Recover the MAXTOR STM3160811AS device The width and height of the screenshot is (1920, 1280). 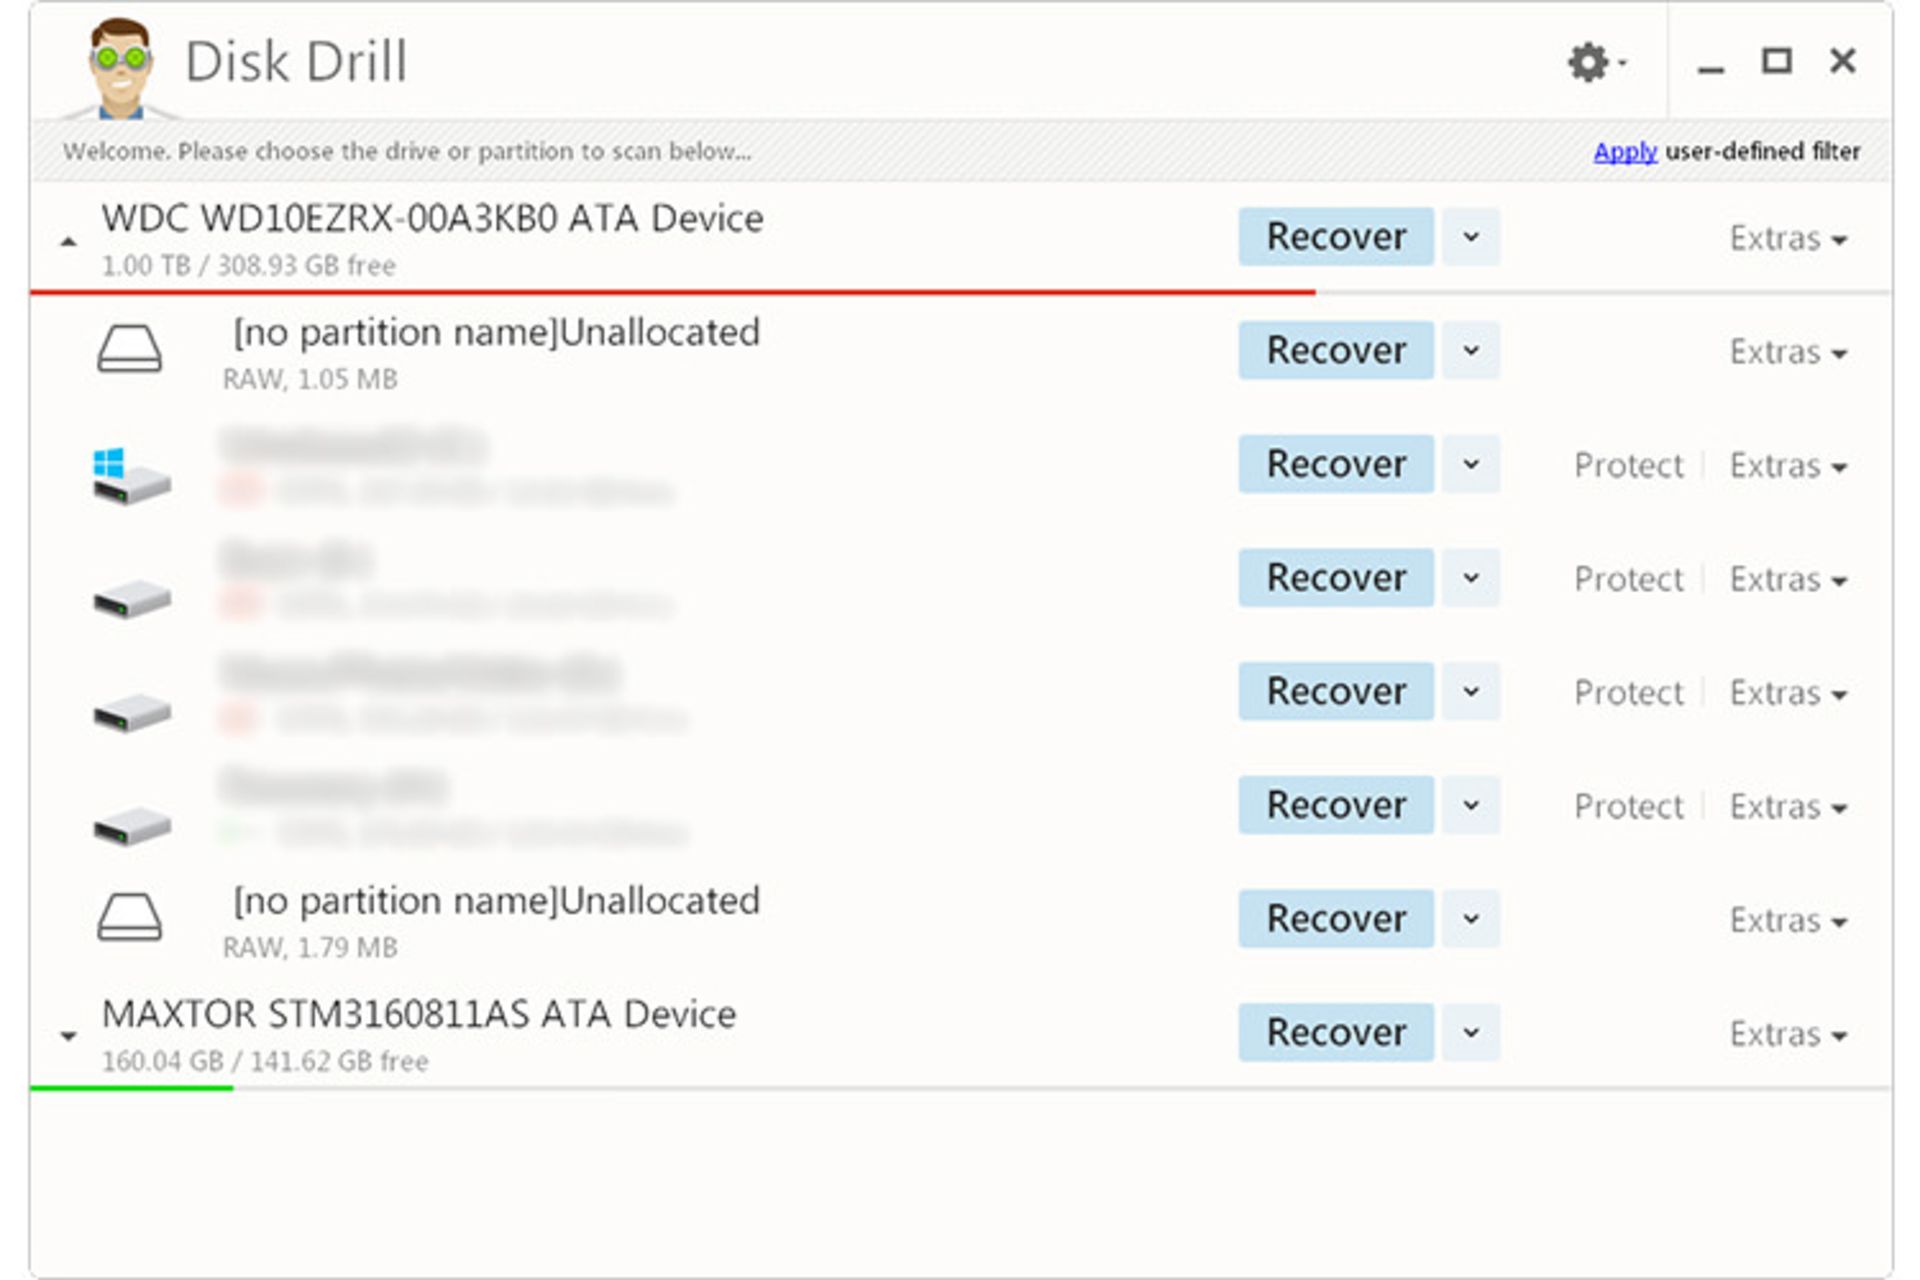(1336, 1032)
